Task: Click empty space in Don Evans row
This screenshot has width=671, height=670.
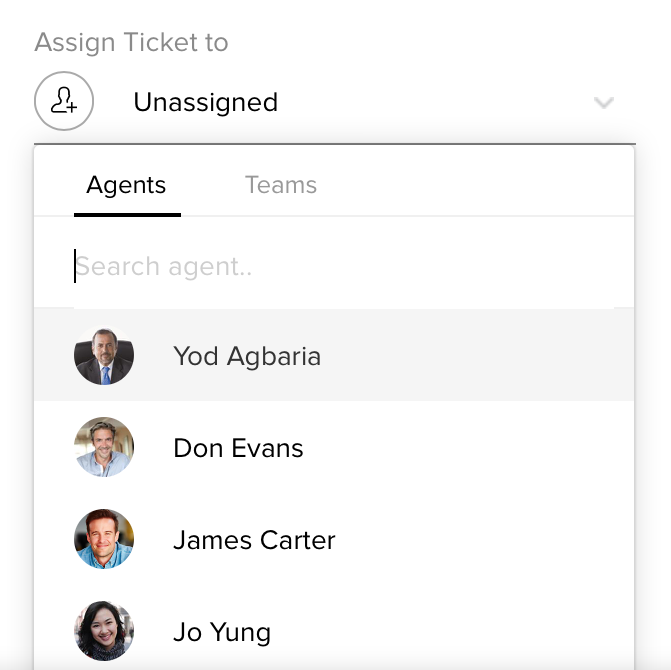Action: 480,448
